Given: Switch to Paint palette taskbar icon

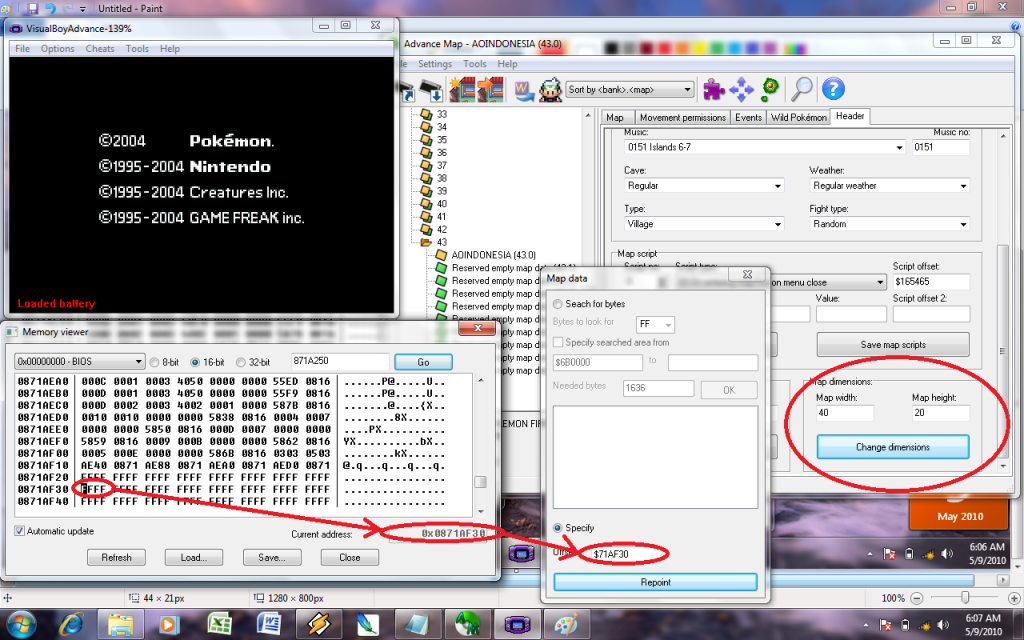Looking at the screenshot, I should click(x=566, y=625).
